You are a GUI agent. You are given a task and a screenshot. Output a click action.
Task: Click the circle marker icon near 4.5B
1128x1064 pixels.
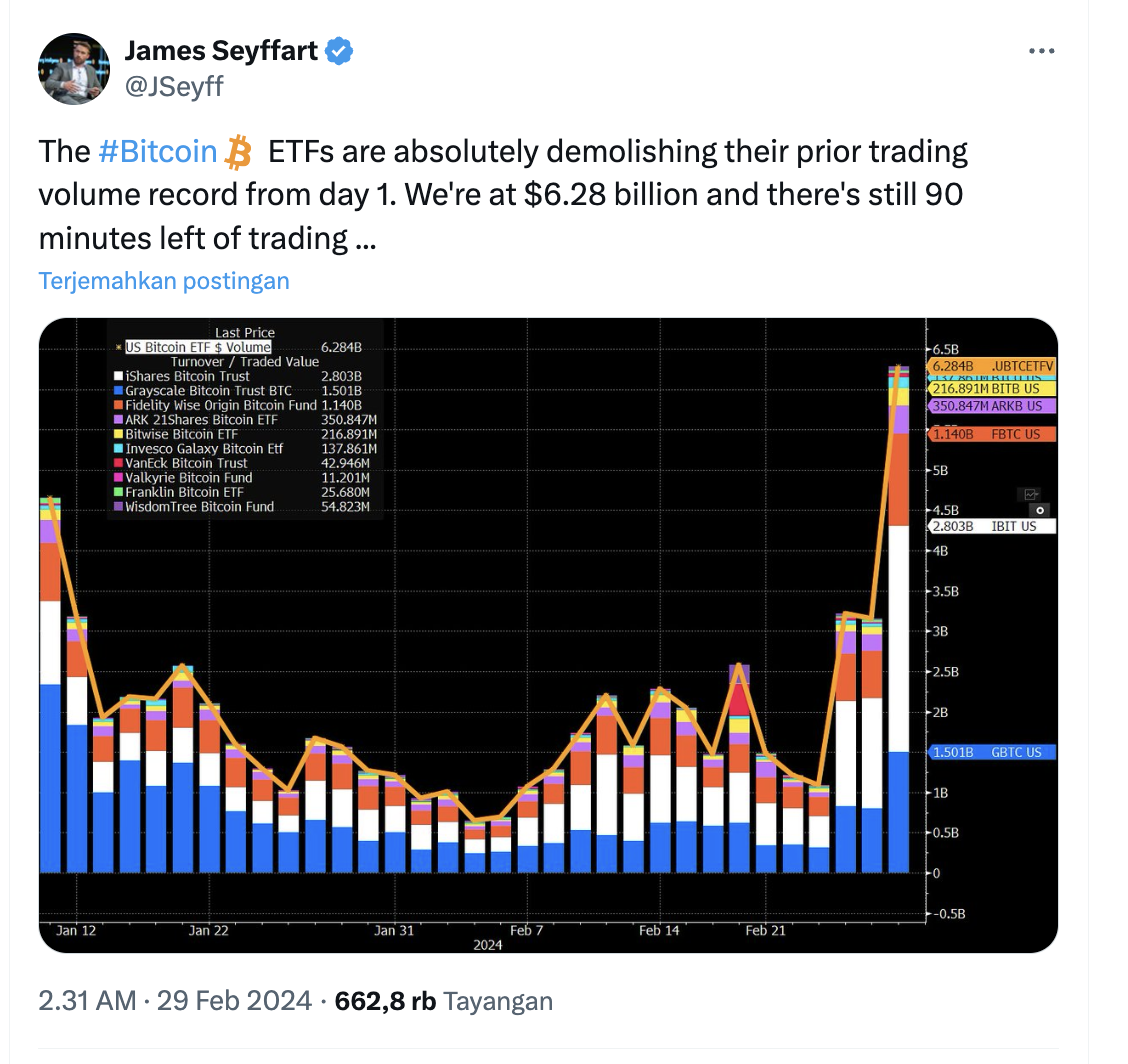point(1040,510)
